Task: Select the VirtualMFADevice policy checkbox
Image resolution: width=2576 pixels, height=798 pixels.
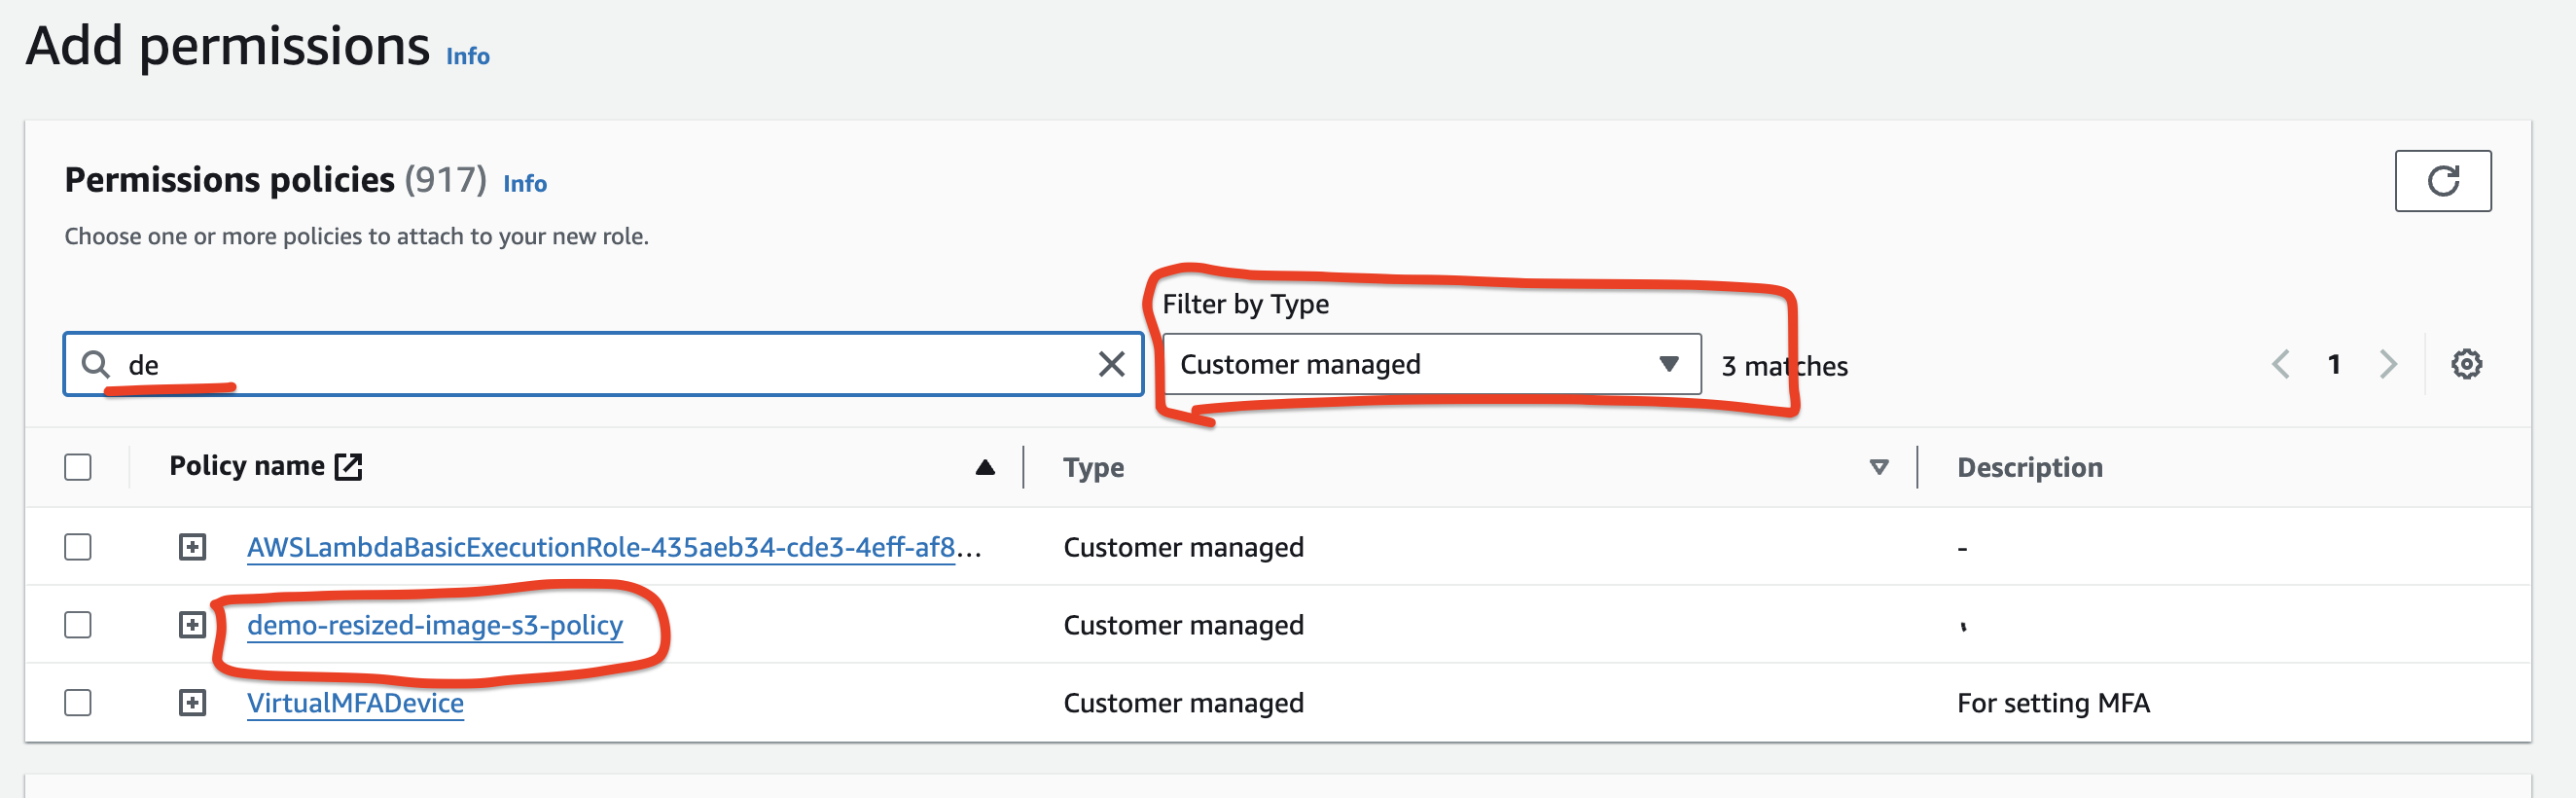Action: [78, 703]
